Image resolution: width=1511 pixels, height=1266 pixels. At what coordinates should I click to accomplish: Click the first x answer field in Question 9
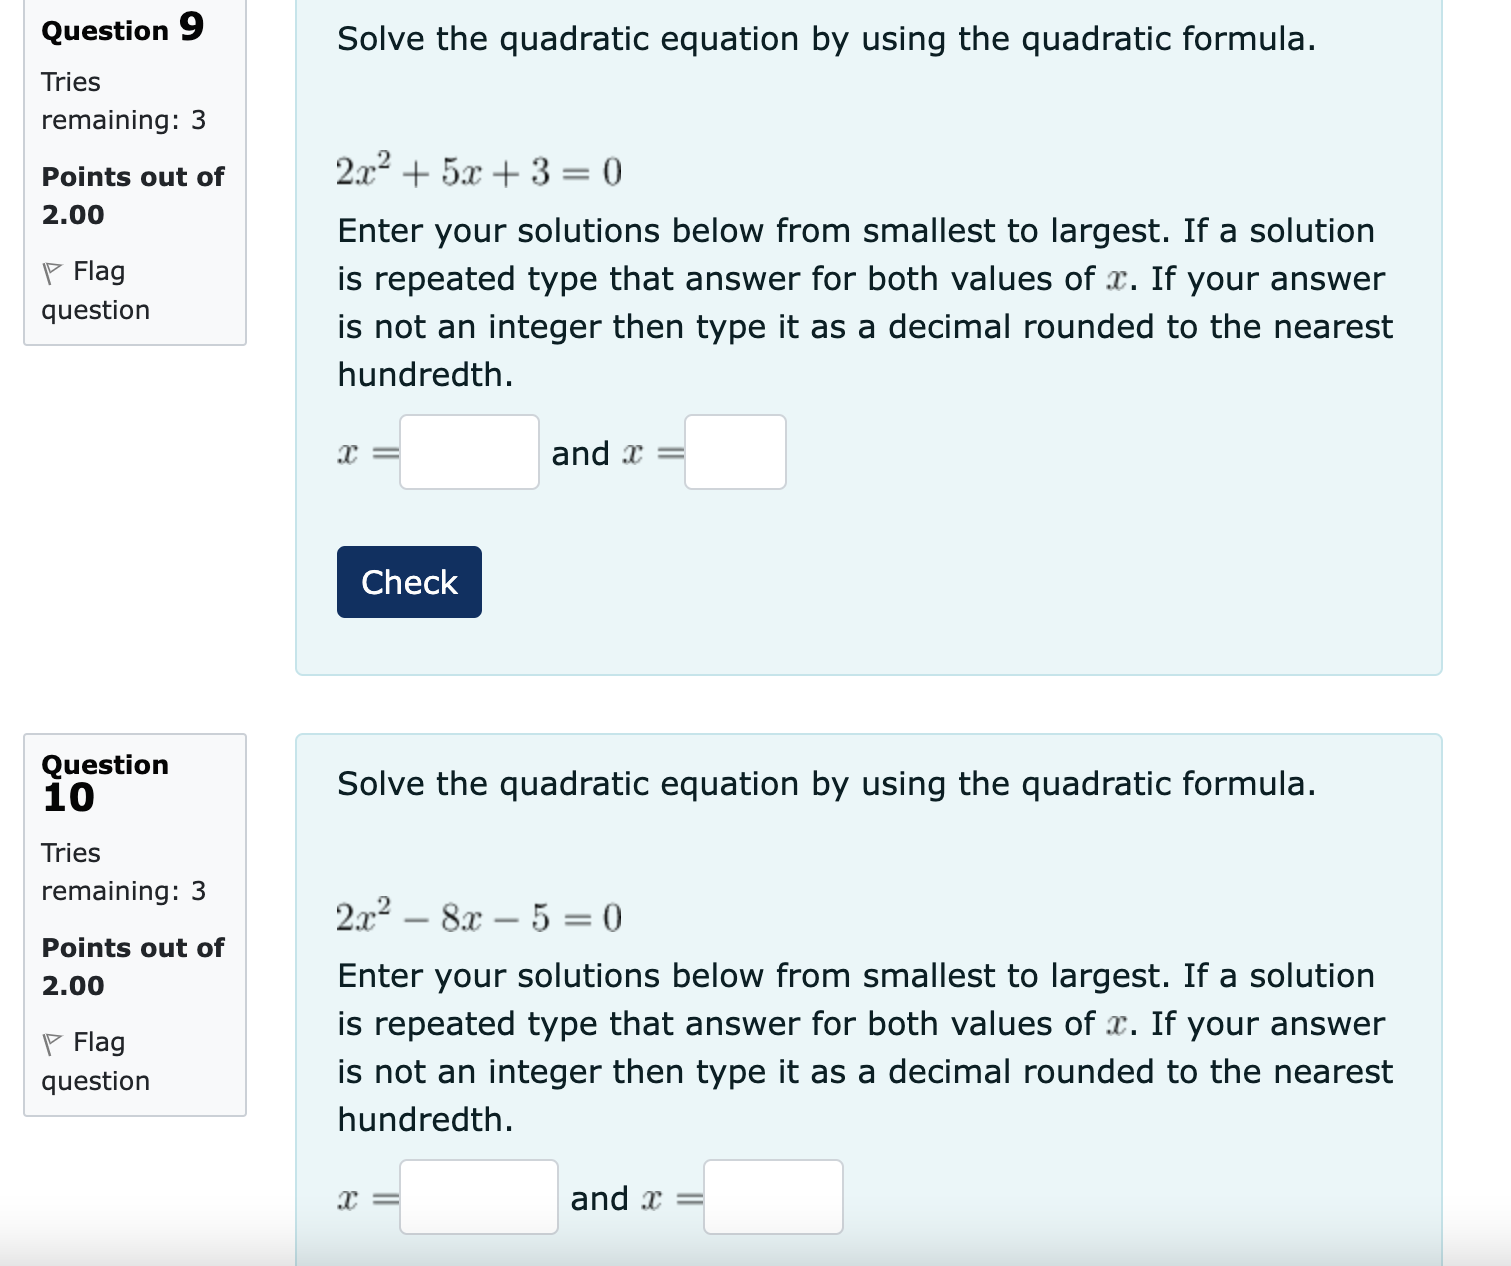pos(468,452)
